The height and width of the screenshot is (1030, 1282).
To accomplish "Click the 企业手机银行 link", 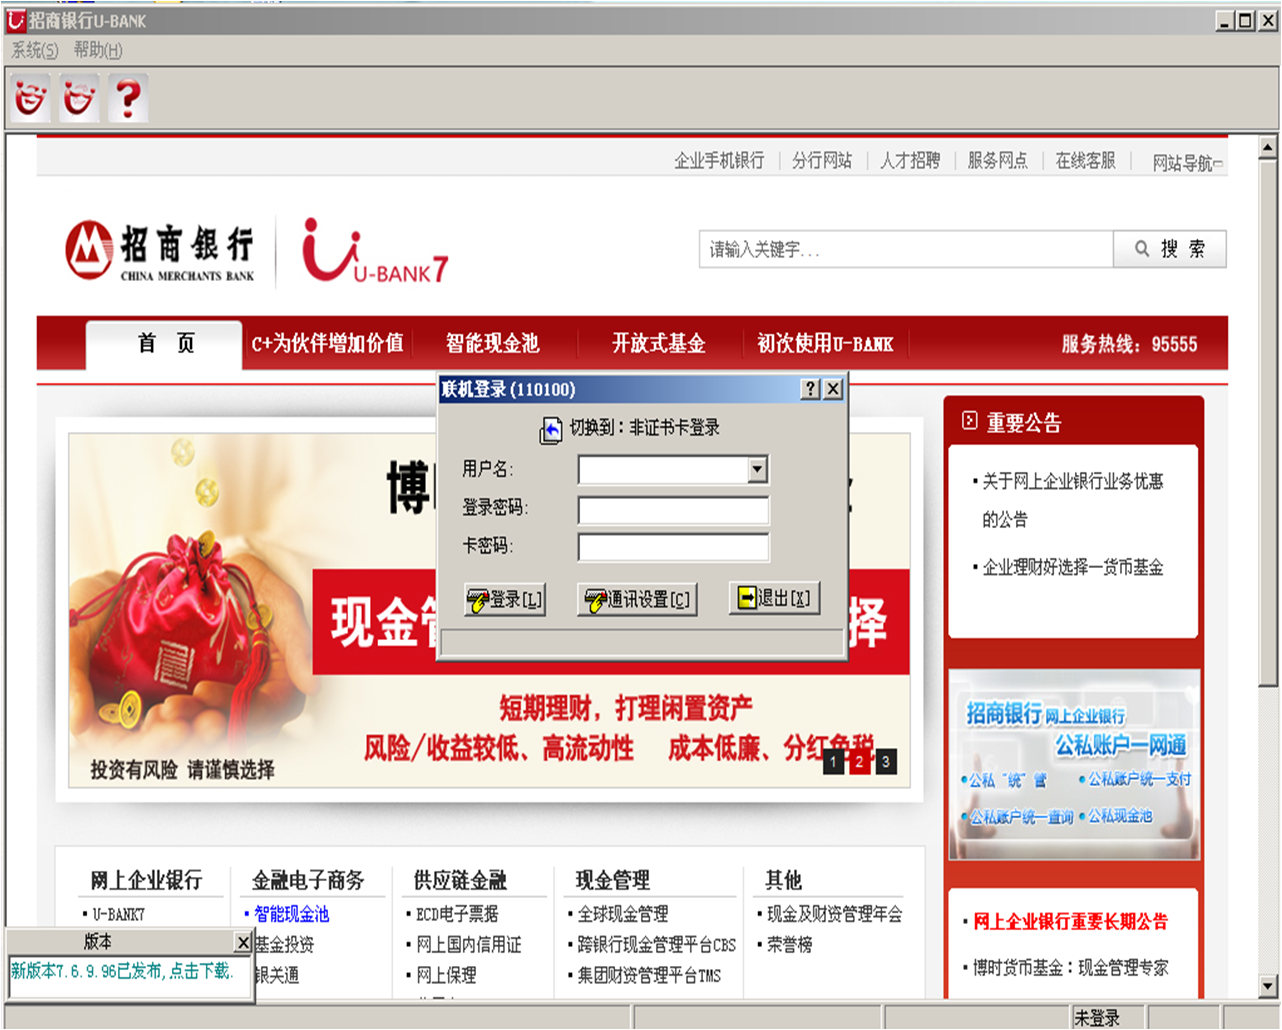I will 719,160.
